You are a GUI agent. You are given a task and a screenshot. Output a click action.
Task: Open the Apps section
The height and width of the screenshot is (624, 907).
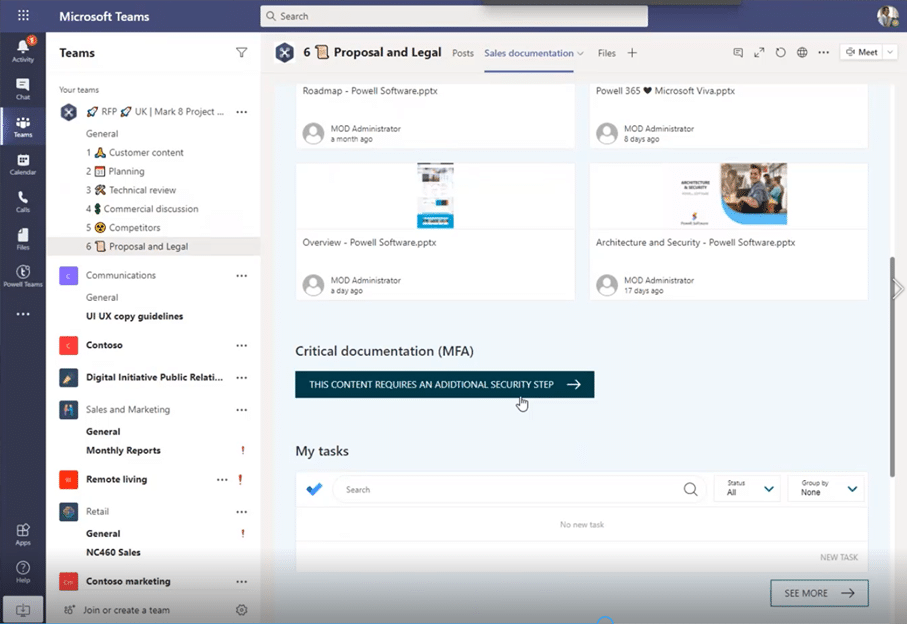(22, 533)
